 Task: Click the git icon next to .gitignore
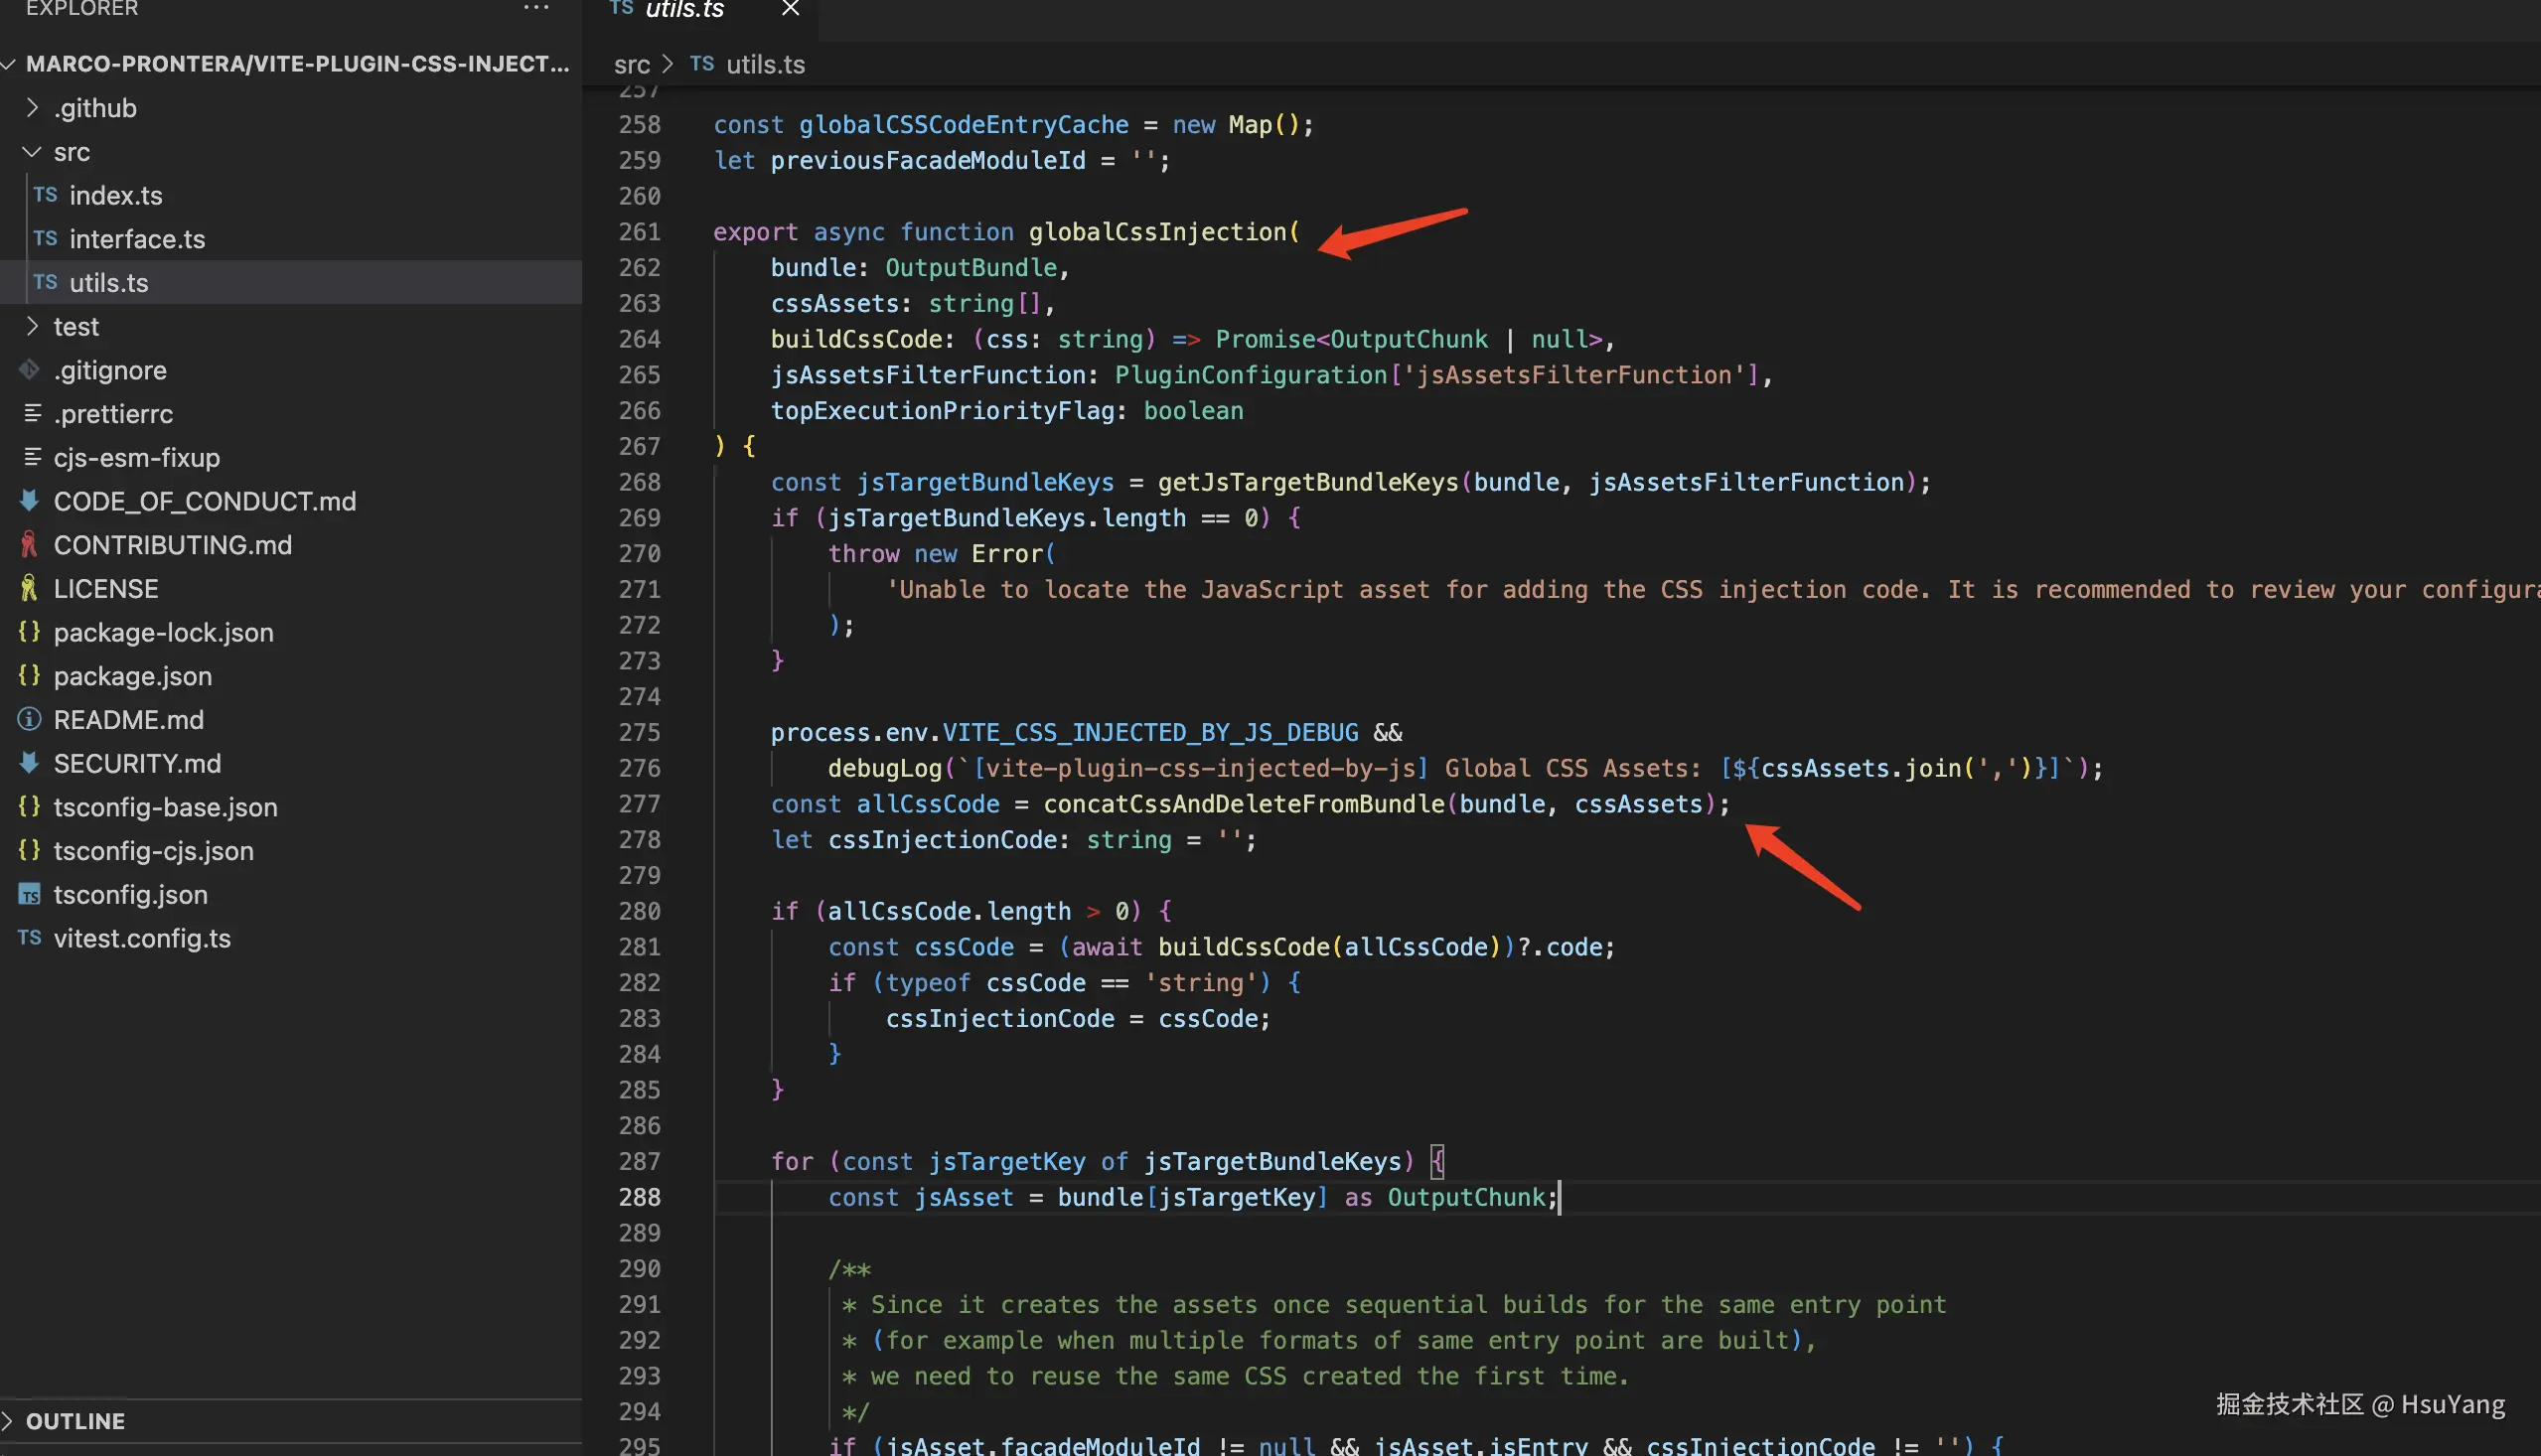click(29, 370)
